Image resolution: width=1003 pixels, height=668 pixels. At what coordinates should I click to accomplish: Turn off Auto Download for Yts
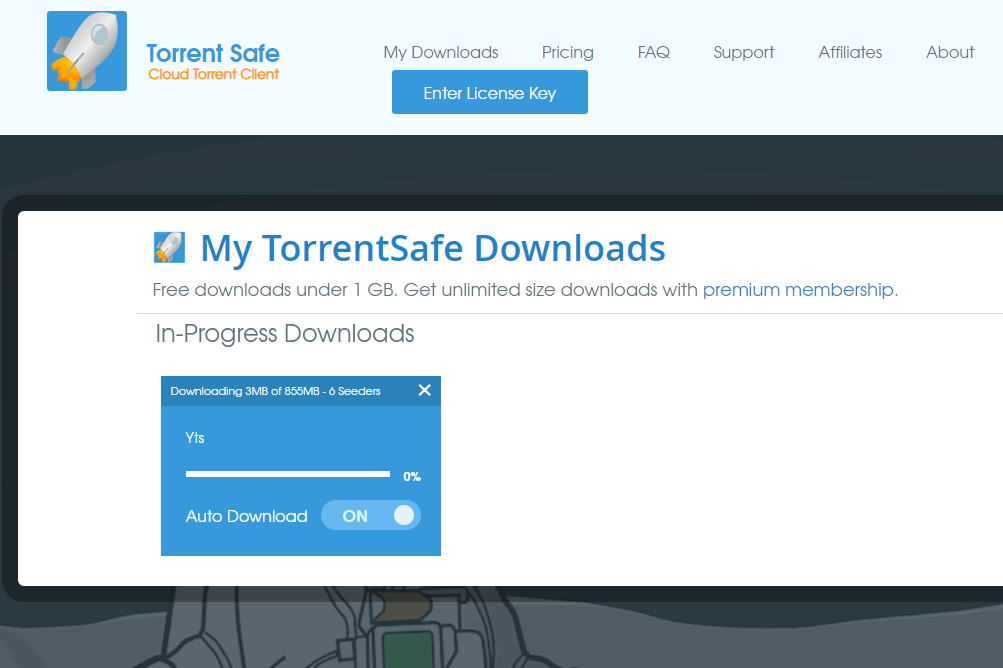[x=370, y=515]
